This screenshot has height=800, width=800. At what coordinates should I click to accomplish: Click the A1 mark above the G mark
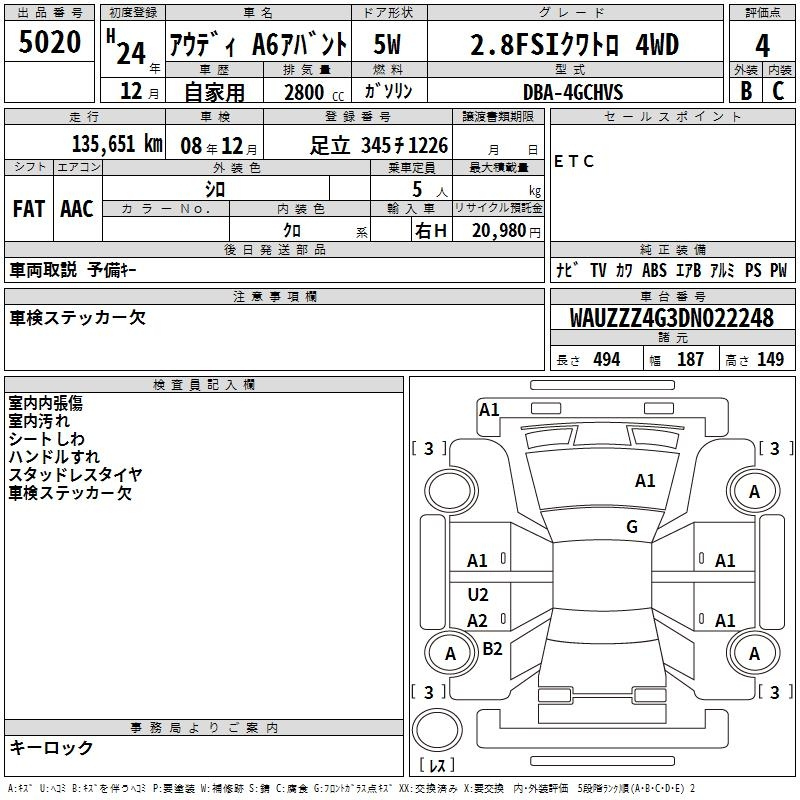click(x=645, y=481)
